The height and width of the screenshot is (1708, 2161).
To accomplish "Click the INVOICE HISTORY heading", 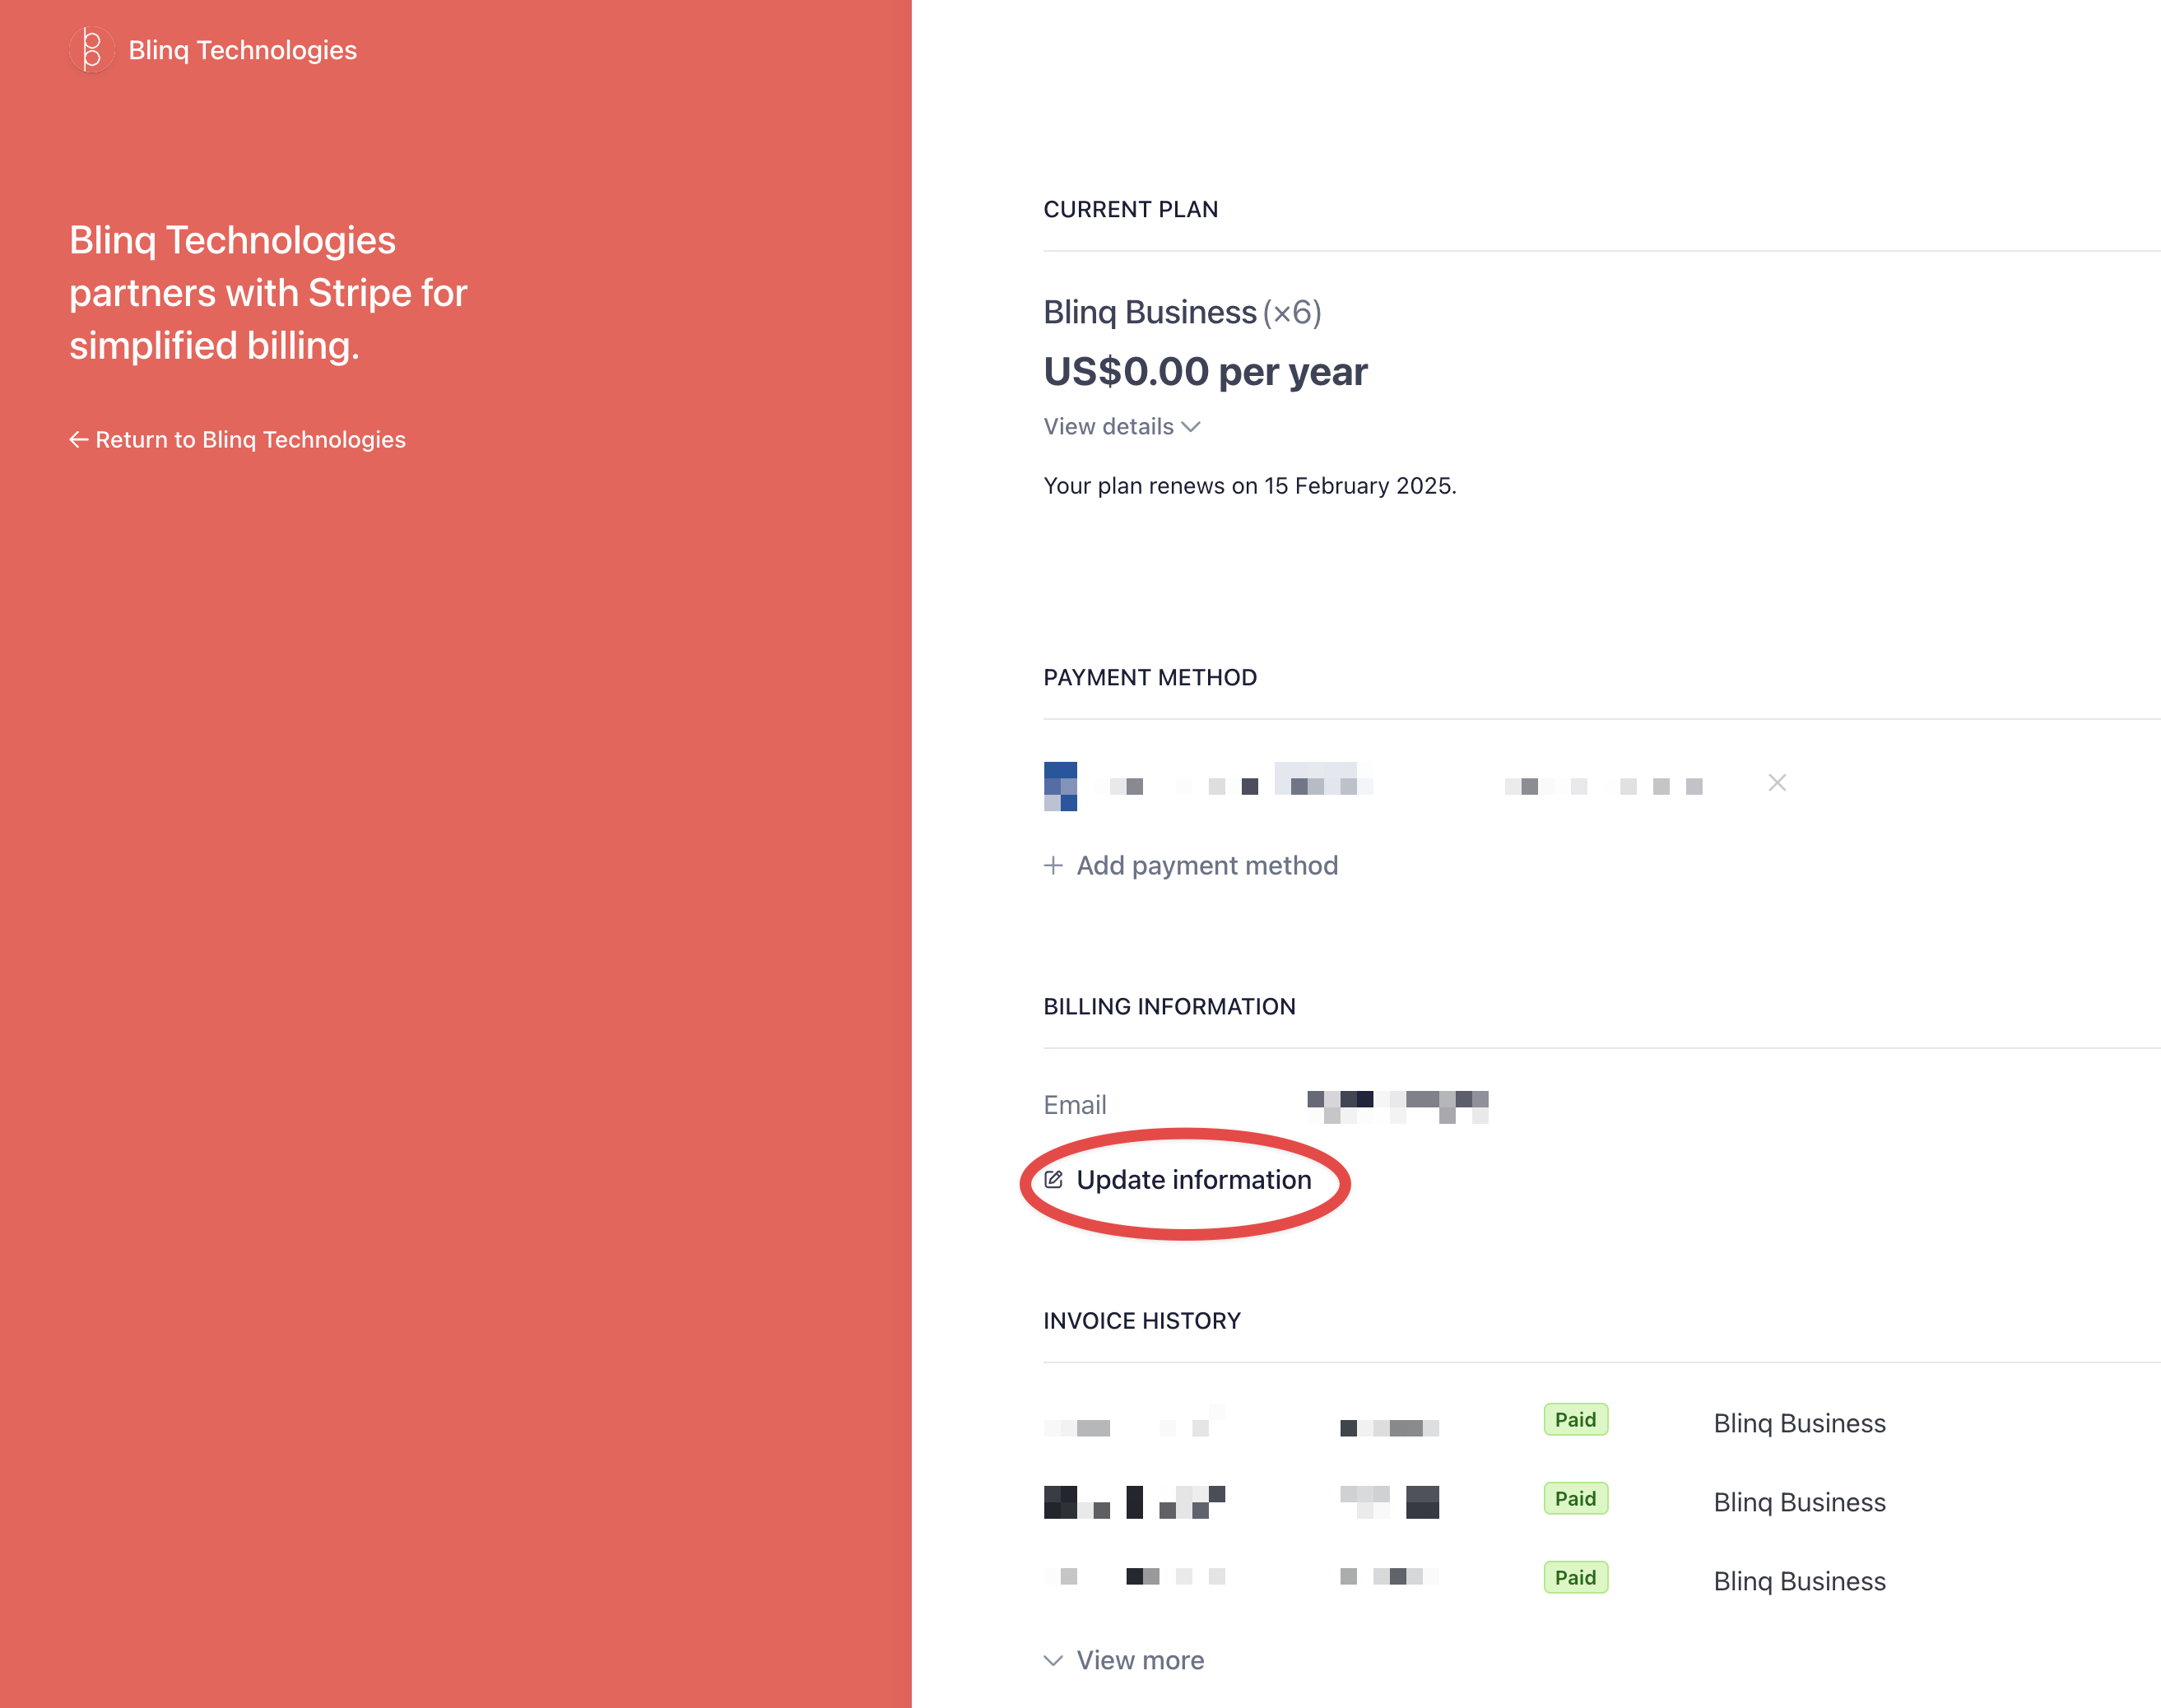I will [1142, 1321].
